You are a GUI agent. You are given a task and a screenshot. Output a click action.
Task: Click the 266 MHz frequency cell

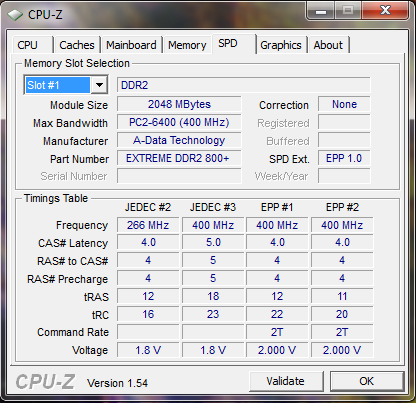point(148,225)
